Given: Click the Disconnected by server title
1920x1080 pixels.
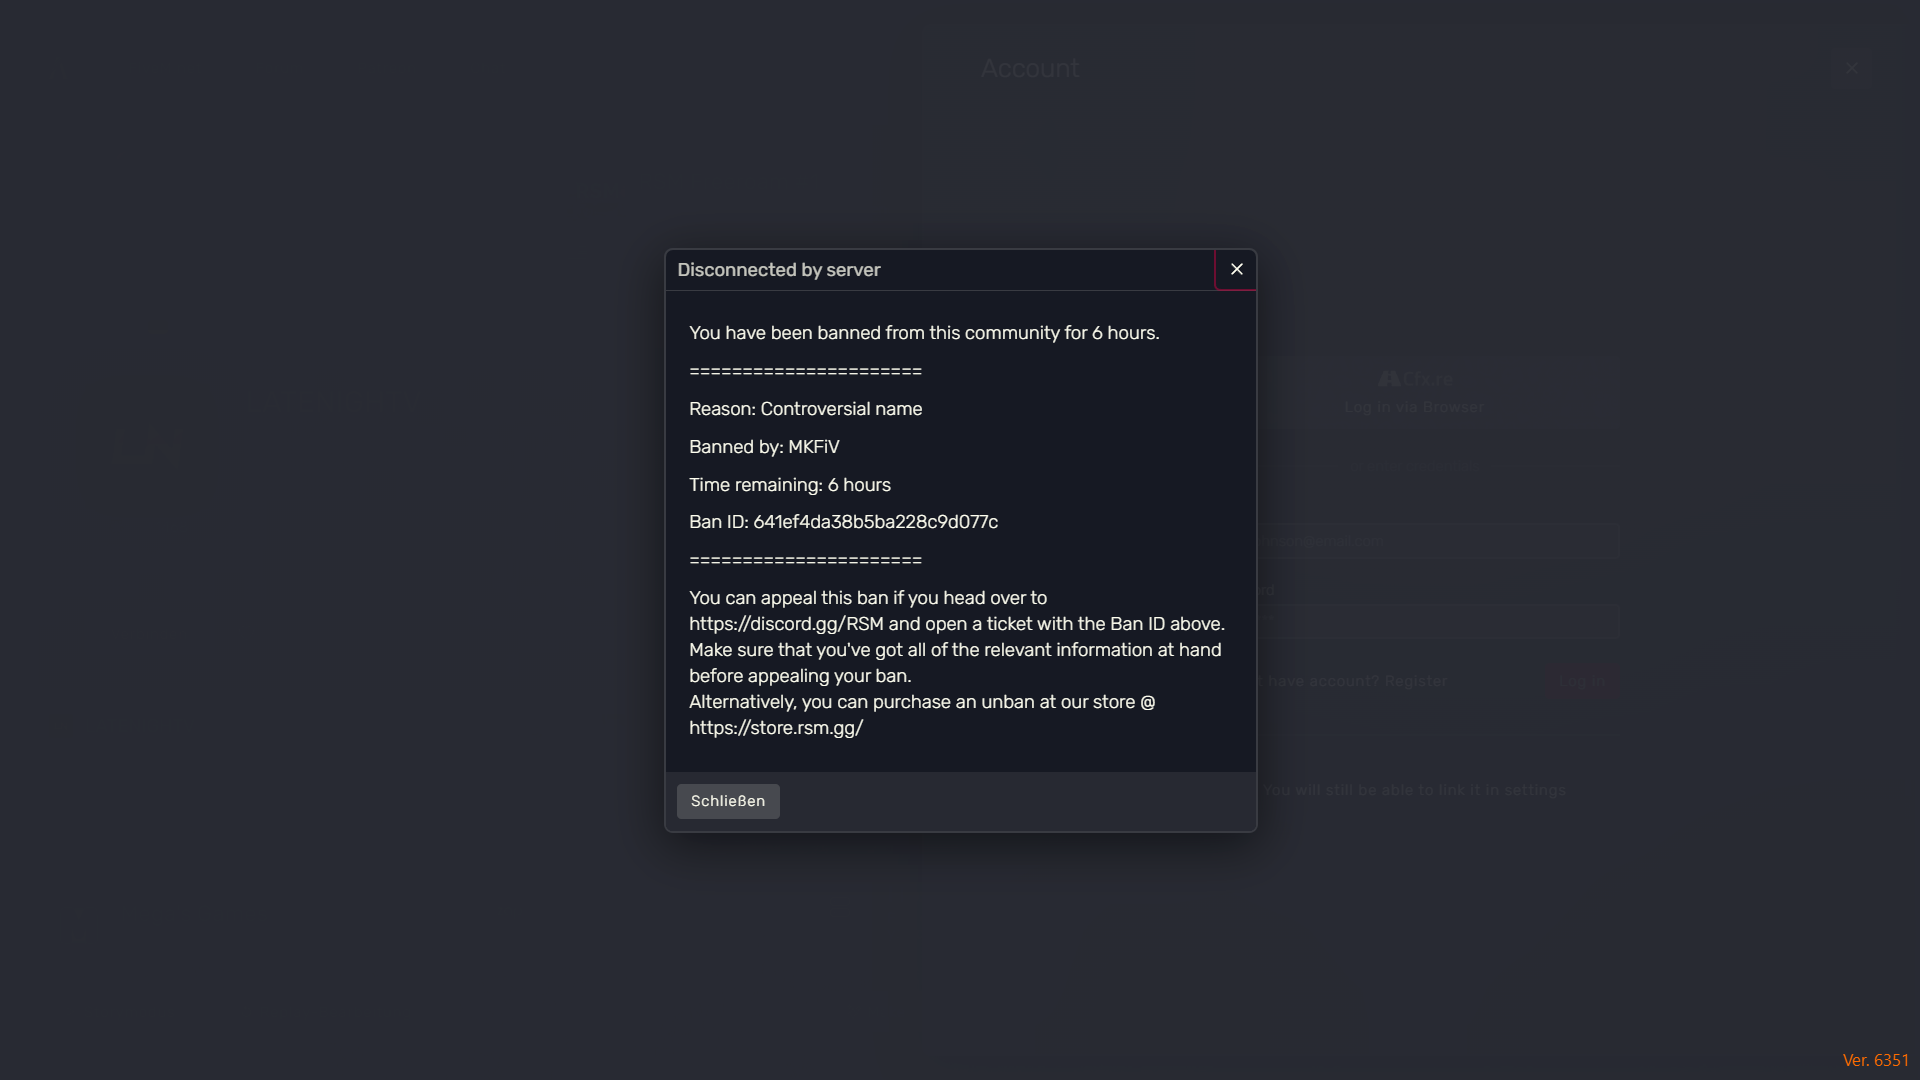Looking at the screenshot, I should click(x=778, y=270).
